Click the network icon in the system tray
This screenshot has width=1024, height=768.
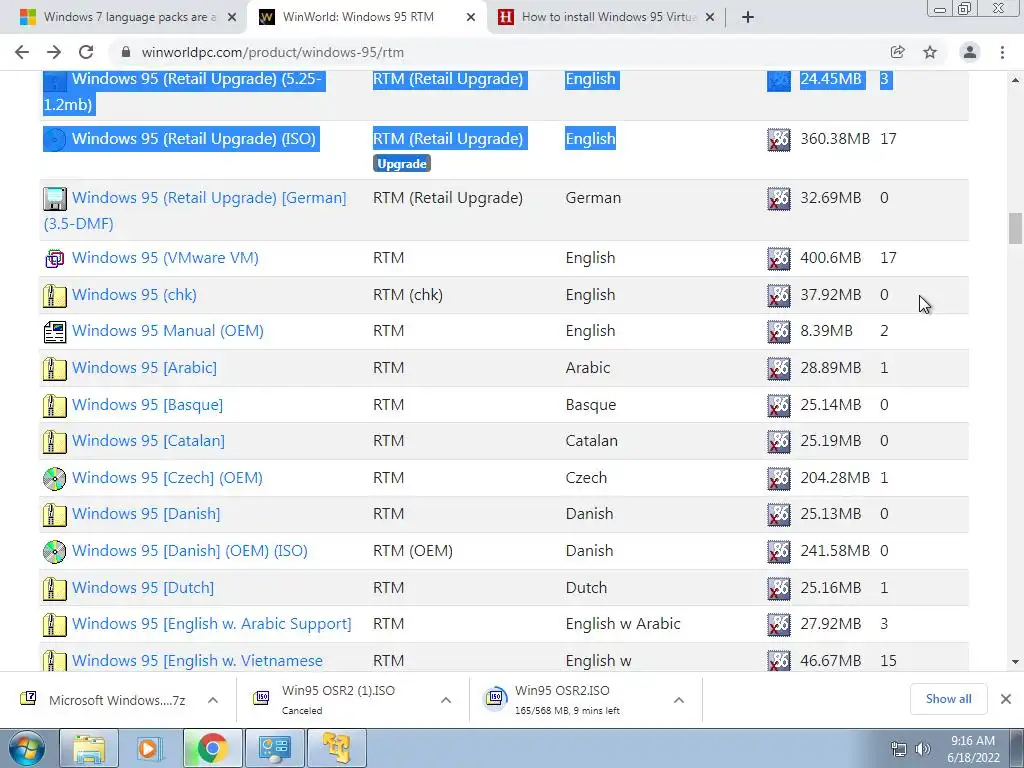pyautogui.click(x=899, y=749)
